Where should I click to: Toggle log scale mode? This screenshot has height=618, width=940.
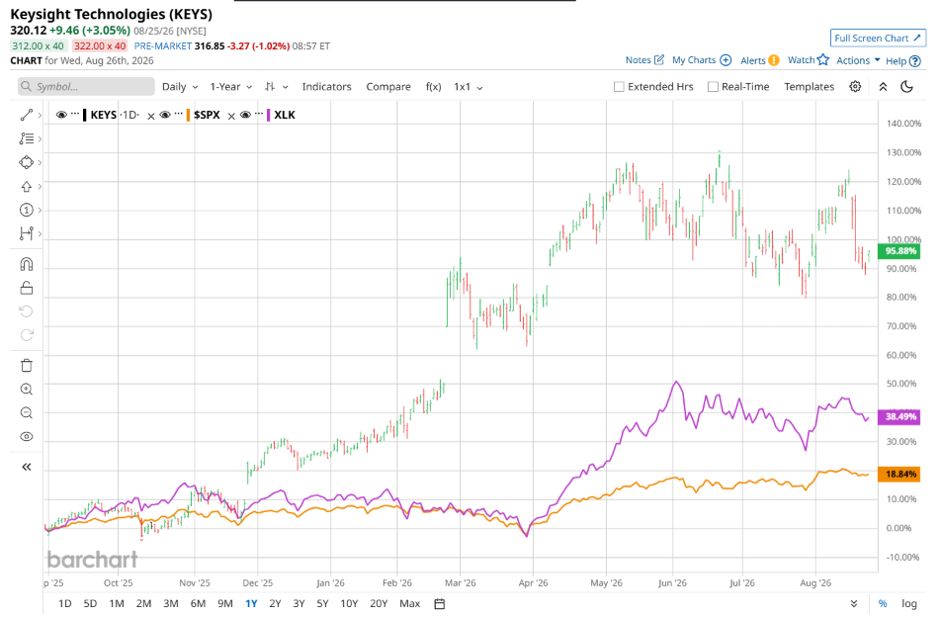click(909, 604)
